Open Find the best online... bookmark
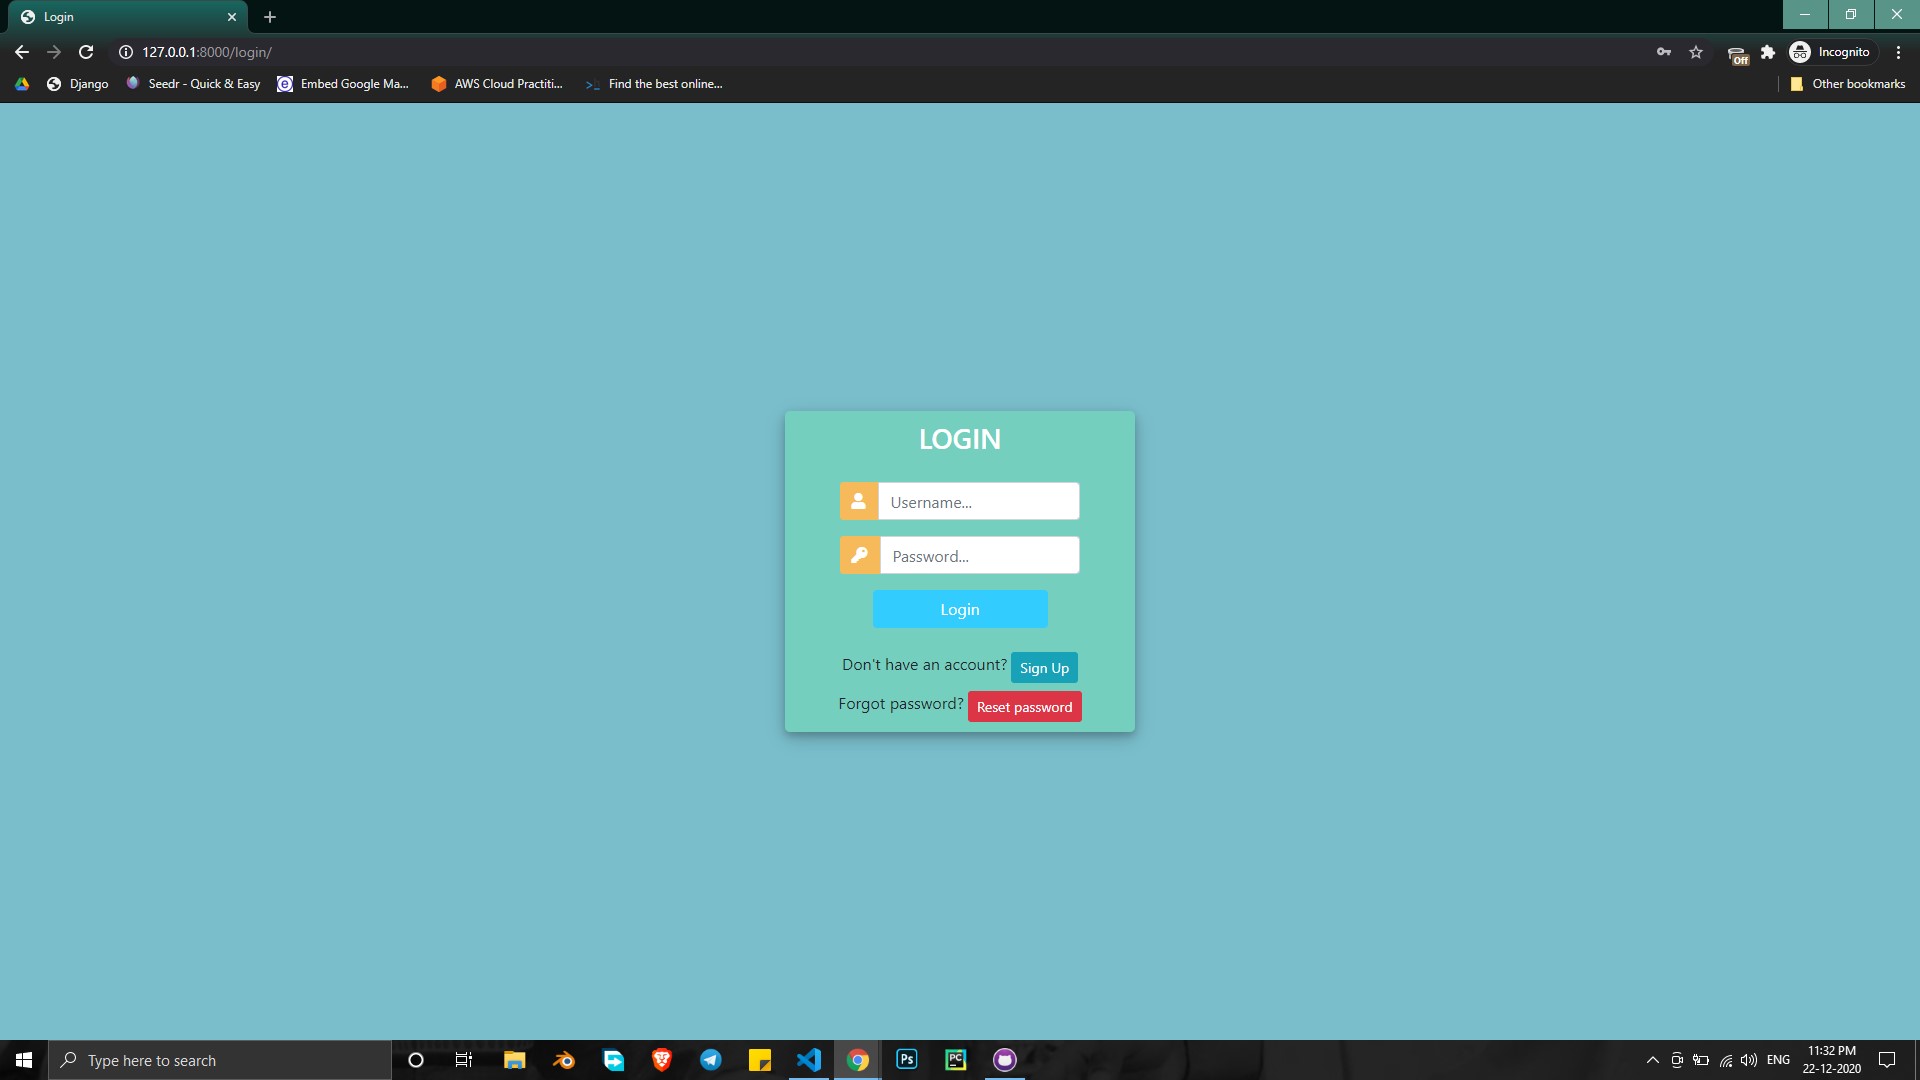 [654, 84]
